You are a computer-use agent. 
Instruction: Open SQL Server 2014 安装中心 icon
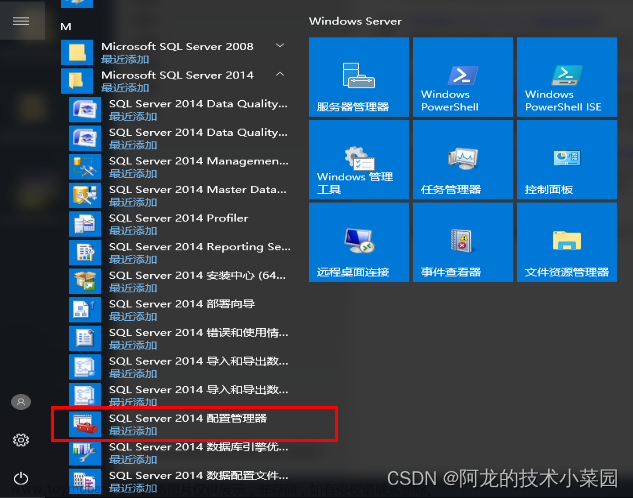pyautogui.click(x=85, y=281)
